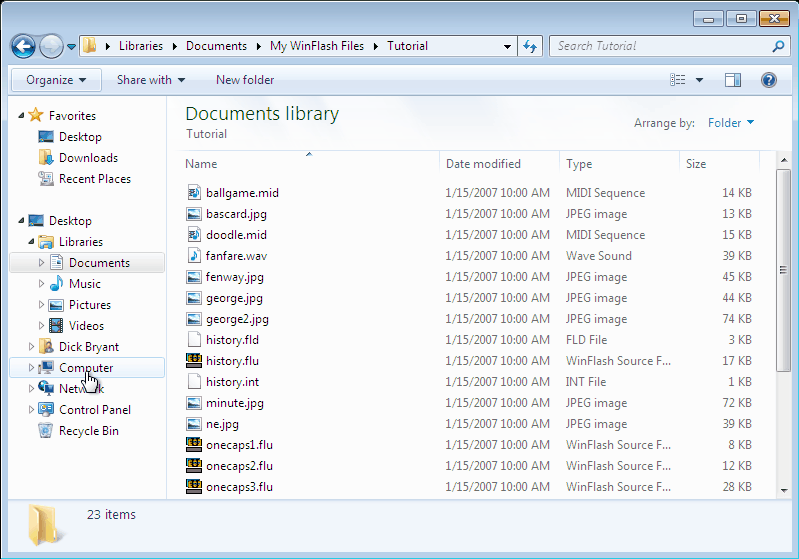The height and width of the screenshot is (559, 799).
Task: Select the bascard.jpg image icon
Action: [194, 214]
